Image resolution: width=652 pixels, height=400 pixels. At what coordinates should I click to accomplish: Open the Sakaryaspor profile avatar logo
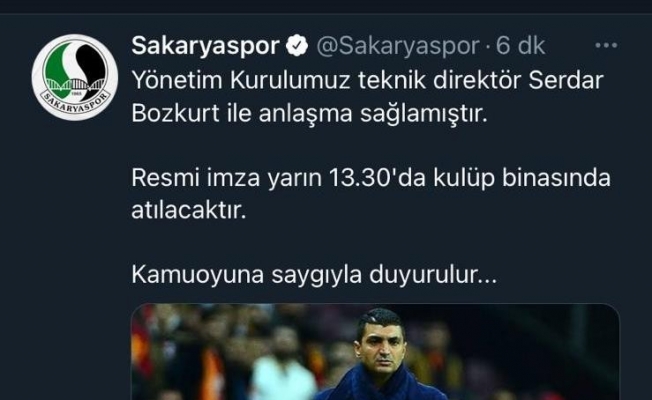click(x=75, y=77)
